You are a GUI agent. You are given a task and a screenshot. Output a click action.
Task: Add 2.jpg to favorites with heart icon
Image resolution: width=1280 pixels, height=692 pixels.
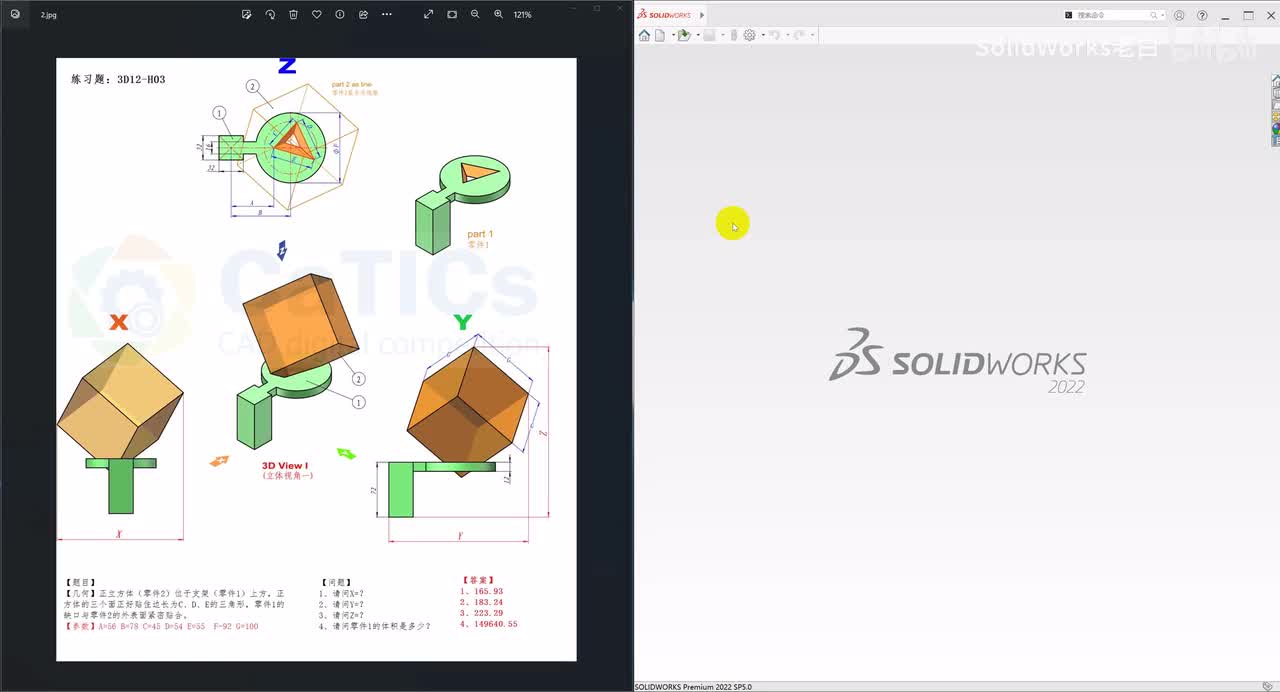click(317, 14)
